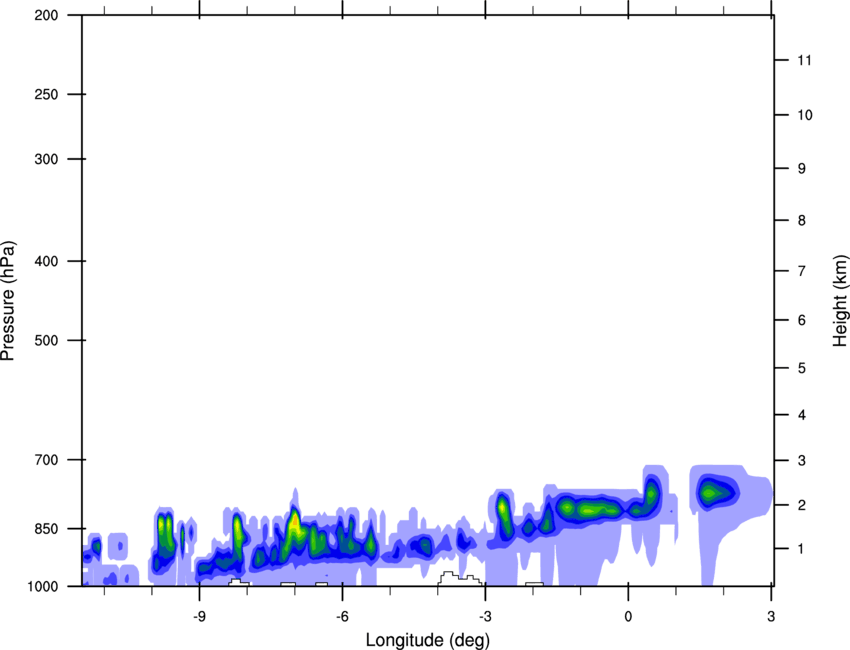Click the terrain outline near longitude -3.5
Viewport: 850px width, 650px height.
click(459, 578)
